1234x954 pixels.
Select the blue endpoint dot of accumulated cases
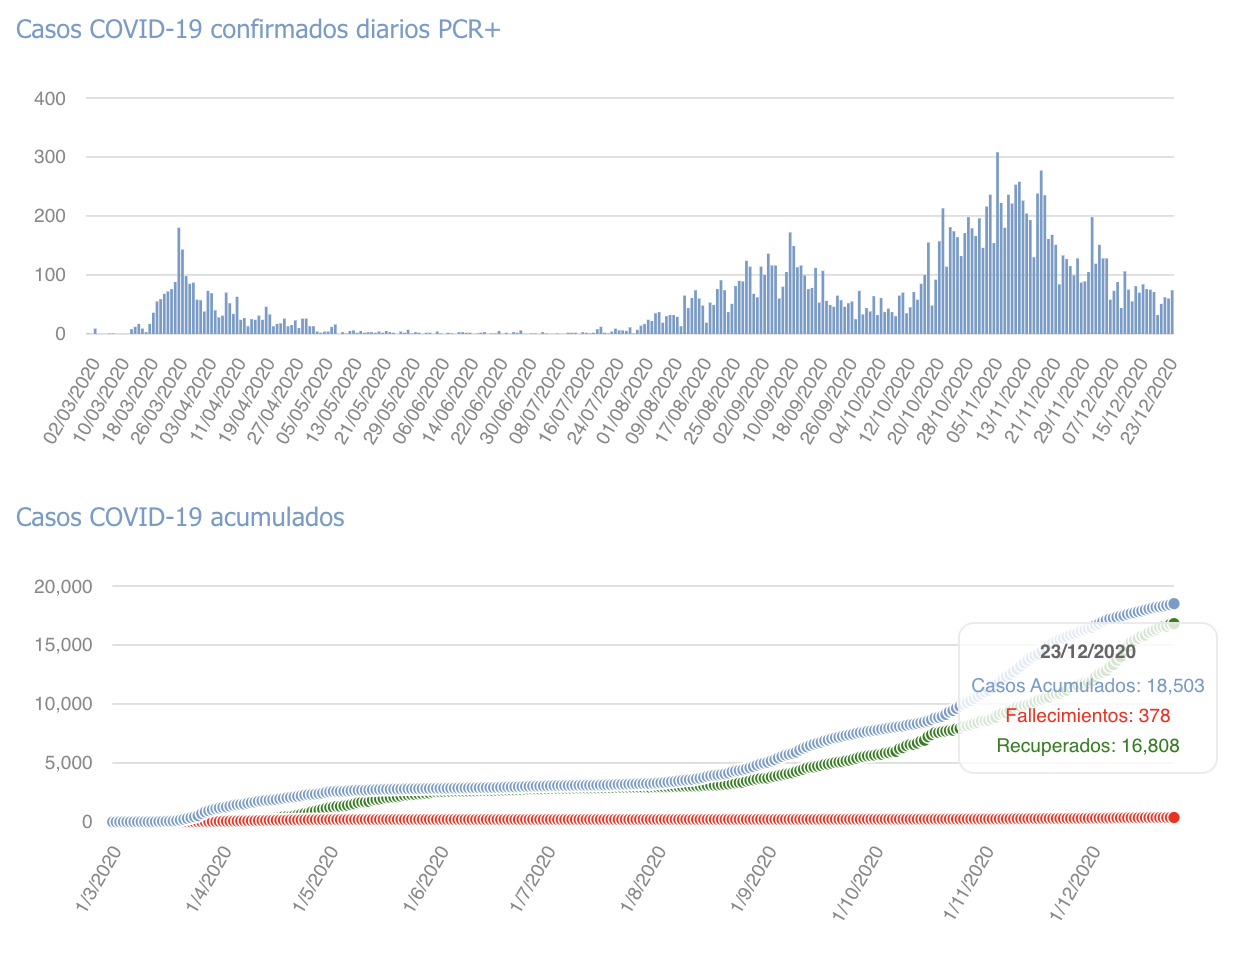click(x=1174, y=603)
